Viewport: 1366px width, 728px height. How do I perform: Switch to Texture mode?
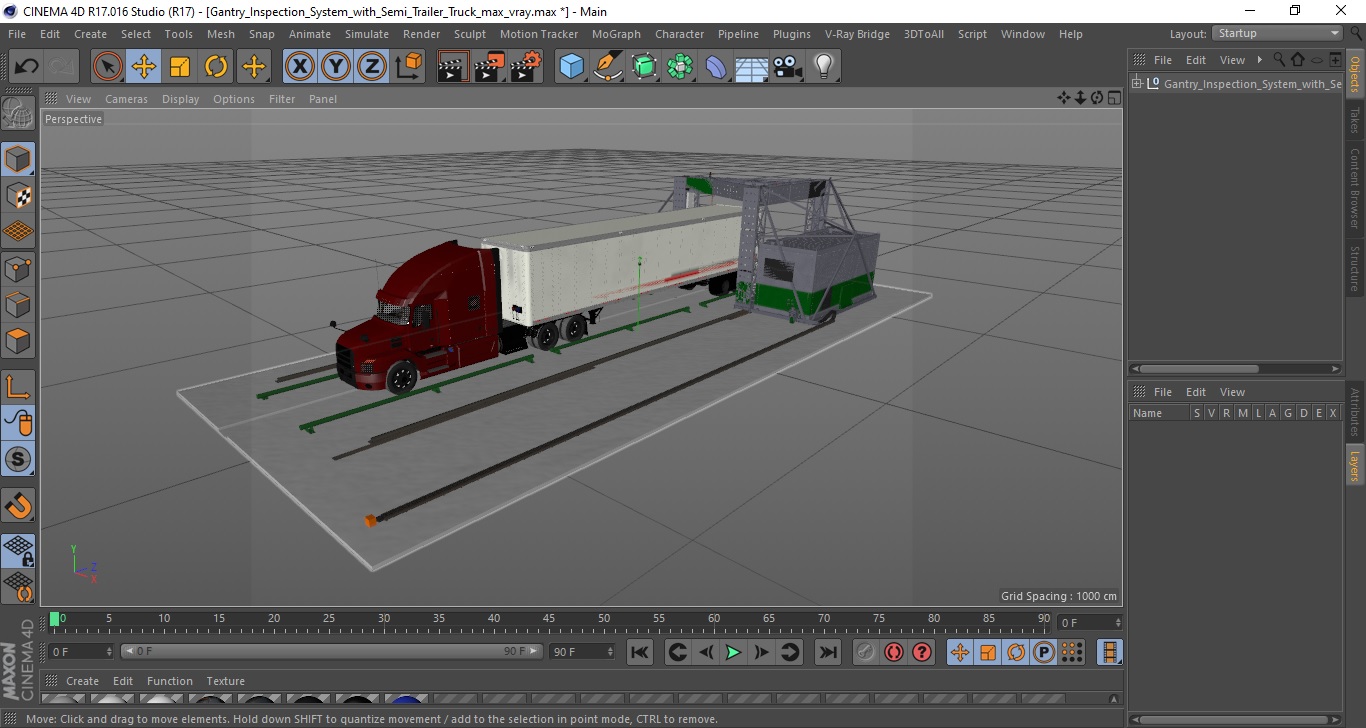point(18,196)
